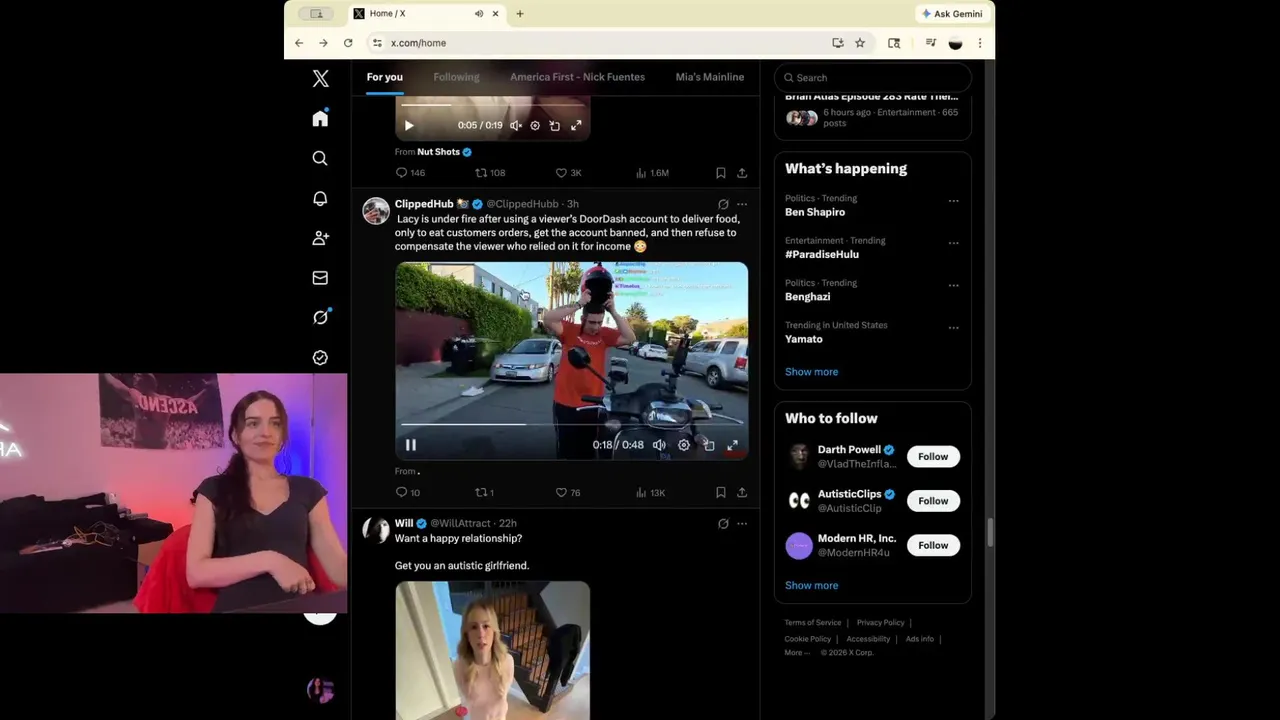Open Grok explain icon on ClippedHub post

(x=723, y=204)
